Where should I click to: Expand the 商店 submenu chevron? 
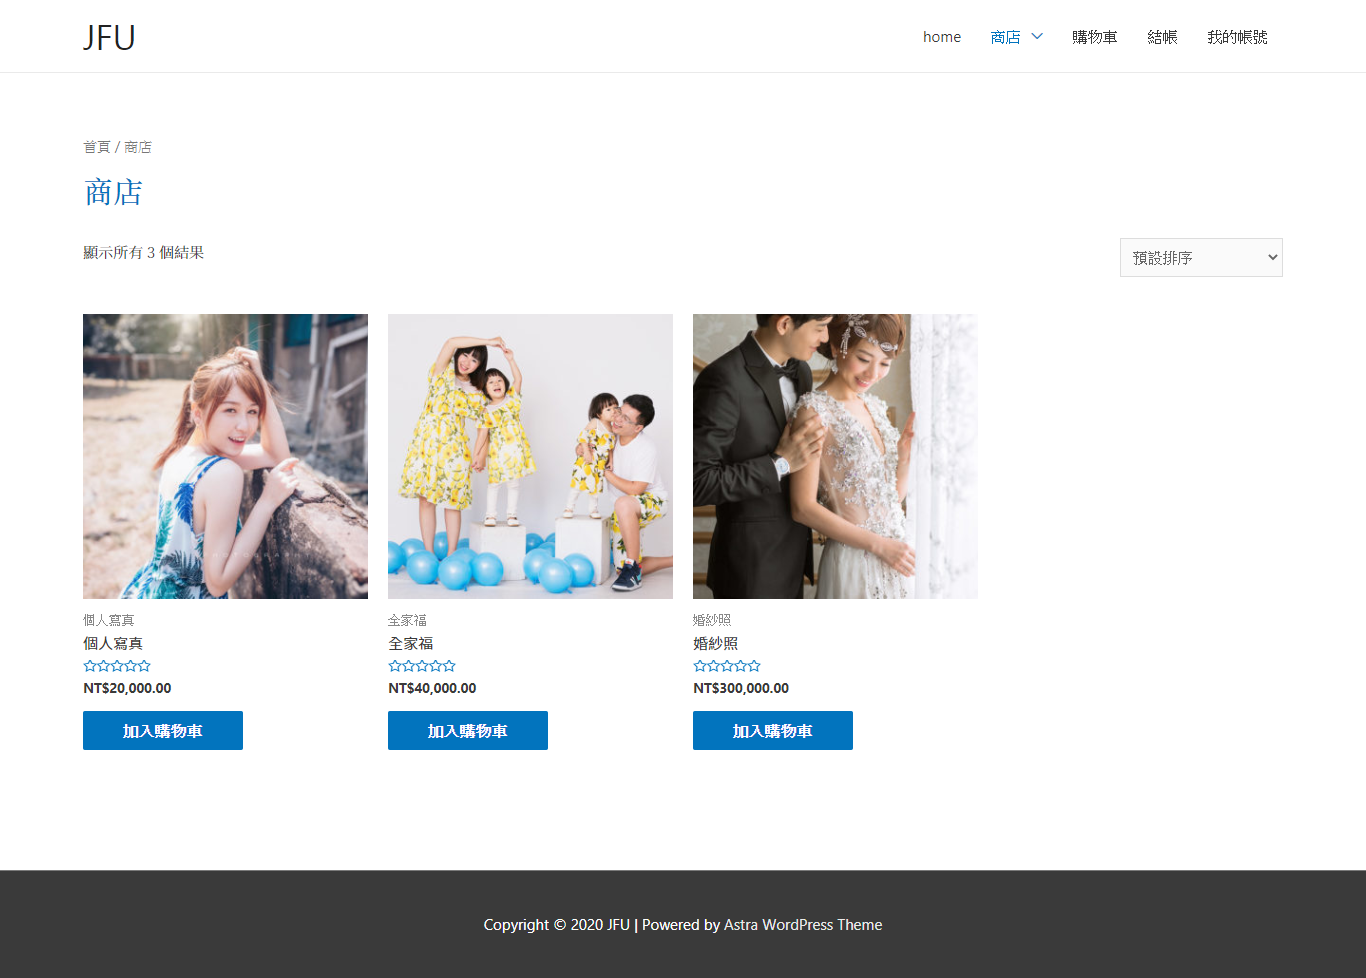1037,37
